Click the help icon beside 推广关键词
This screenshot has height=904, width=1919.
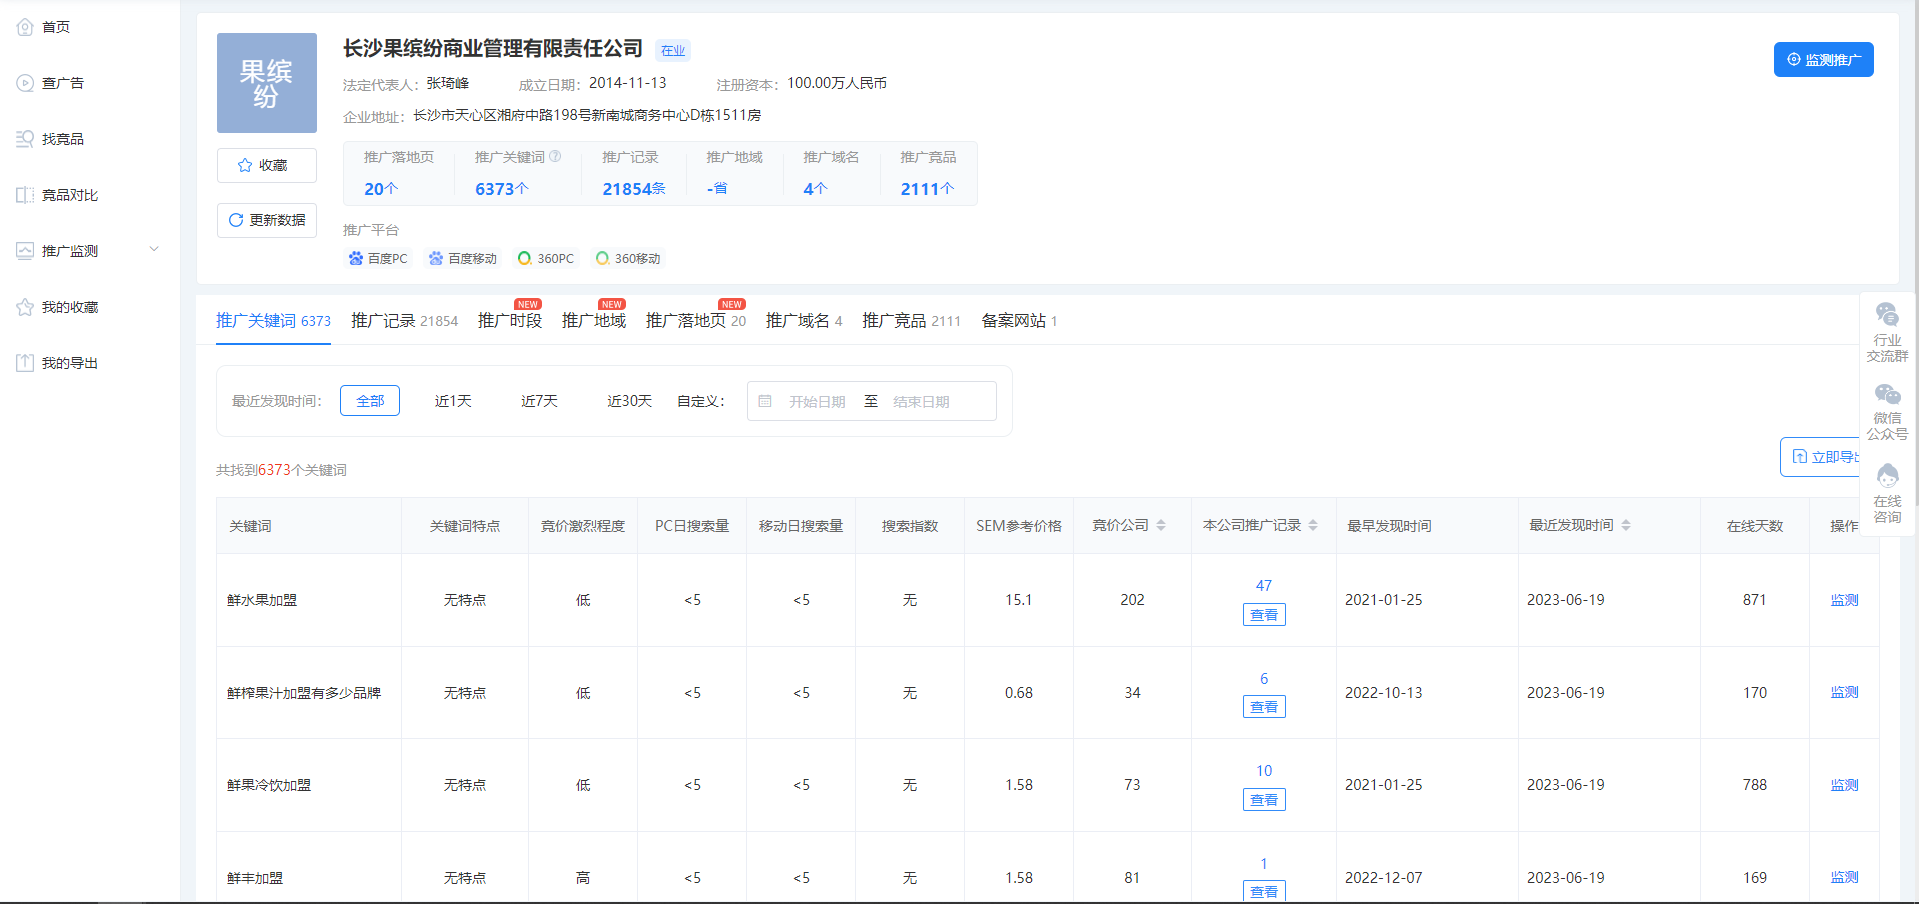pyautogui.click(x=555, y=156)
